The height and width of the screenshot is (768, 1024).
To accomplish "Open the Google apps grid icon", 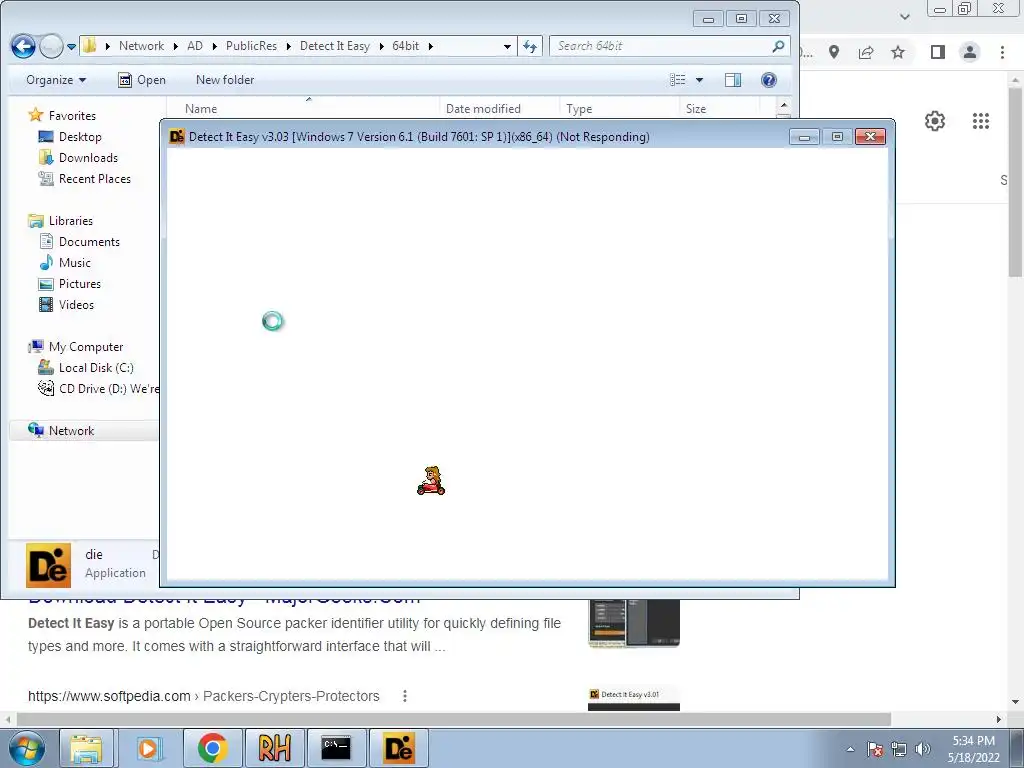I will [x=981, y=121].
